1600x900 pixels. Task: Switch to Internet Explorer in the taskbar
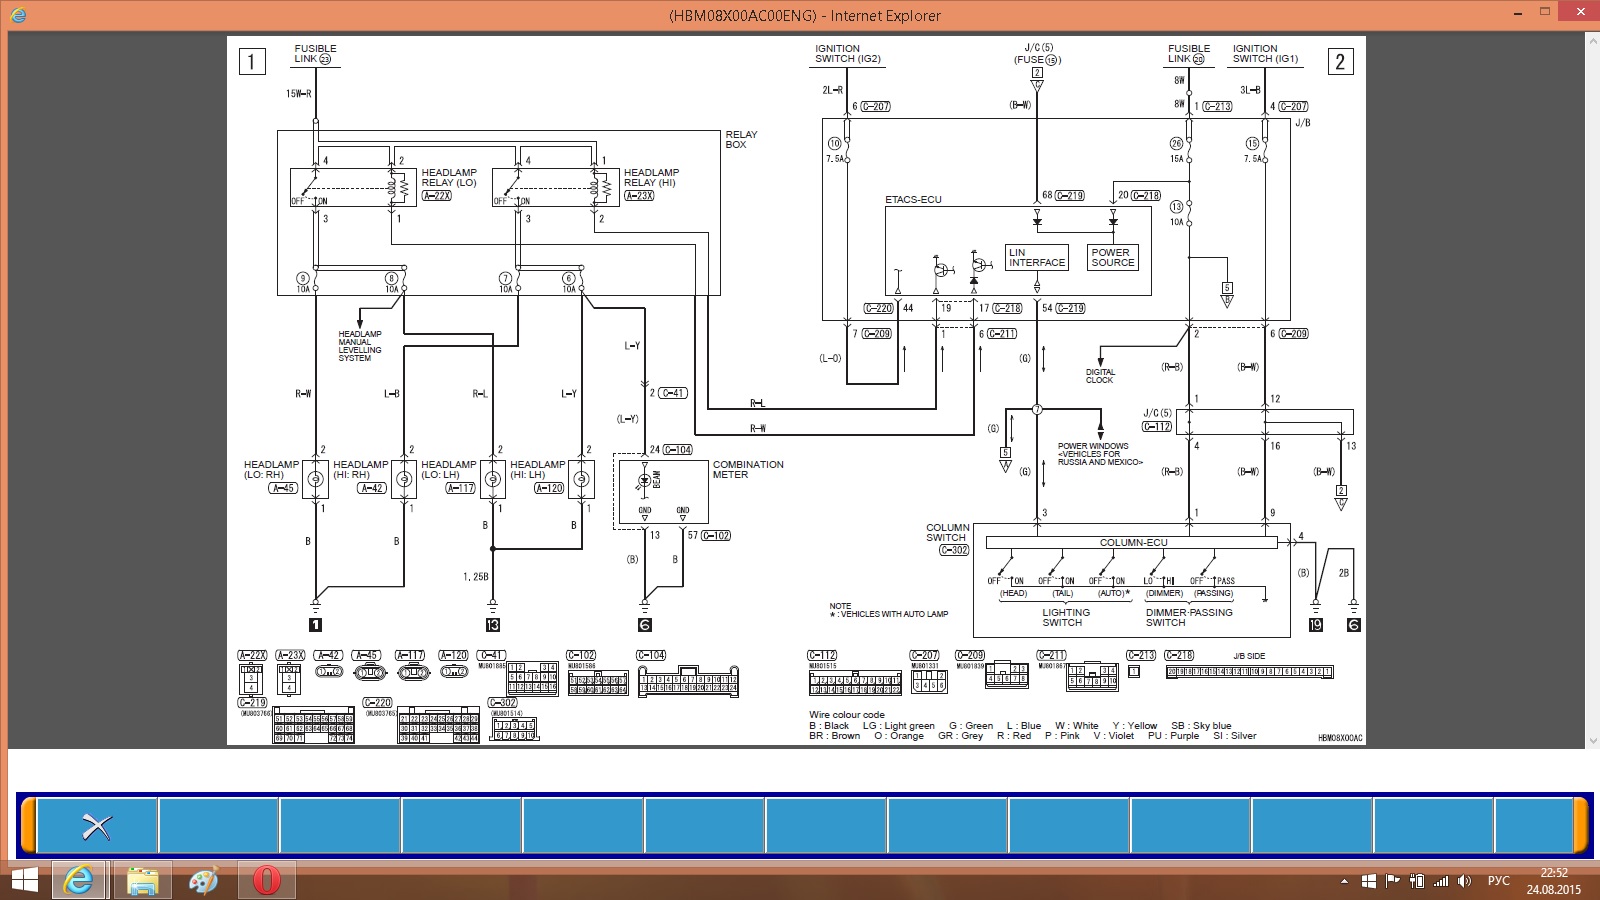coord(78,880)
